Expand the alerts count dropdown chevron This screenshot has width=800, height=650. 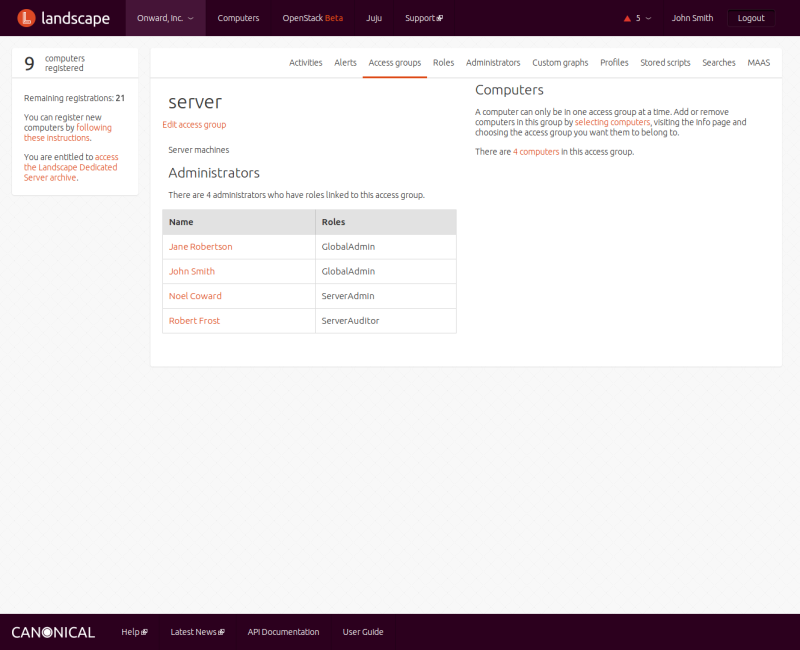(x=648, y=18)
